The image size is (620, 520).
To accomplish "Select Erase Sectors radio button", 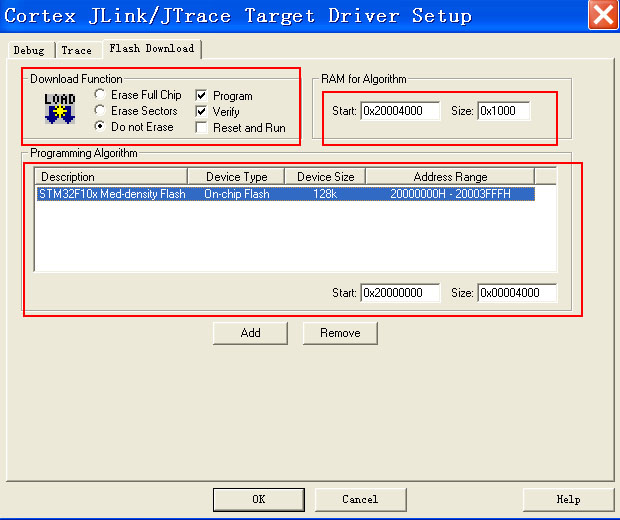I will 100,111.
